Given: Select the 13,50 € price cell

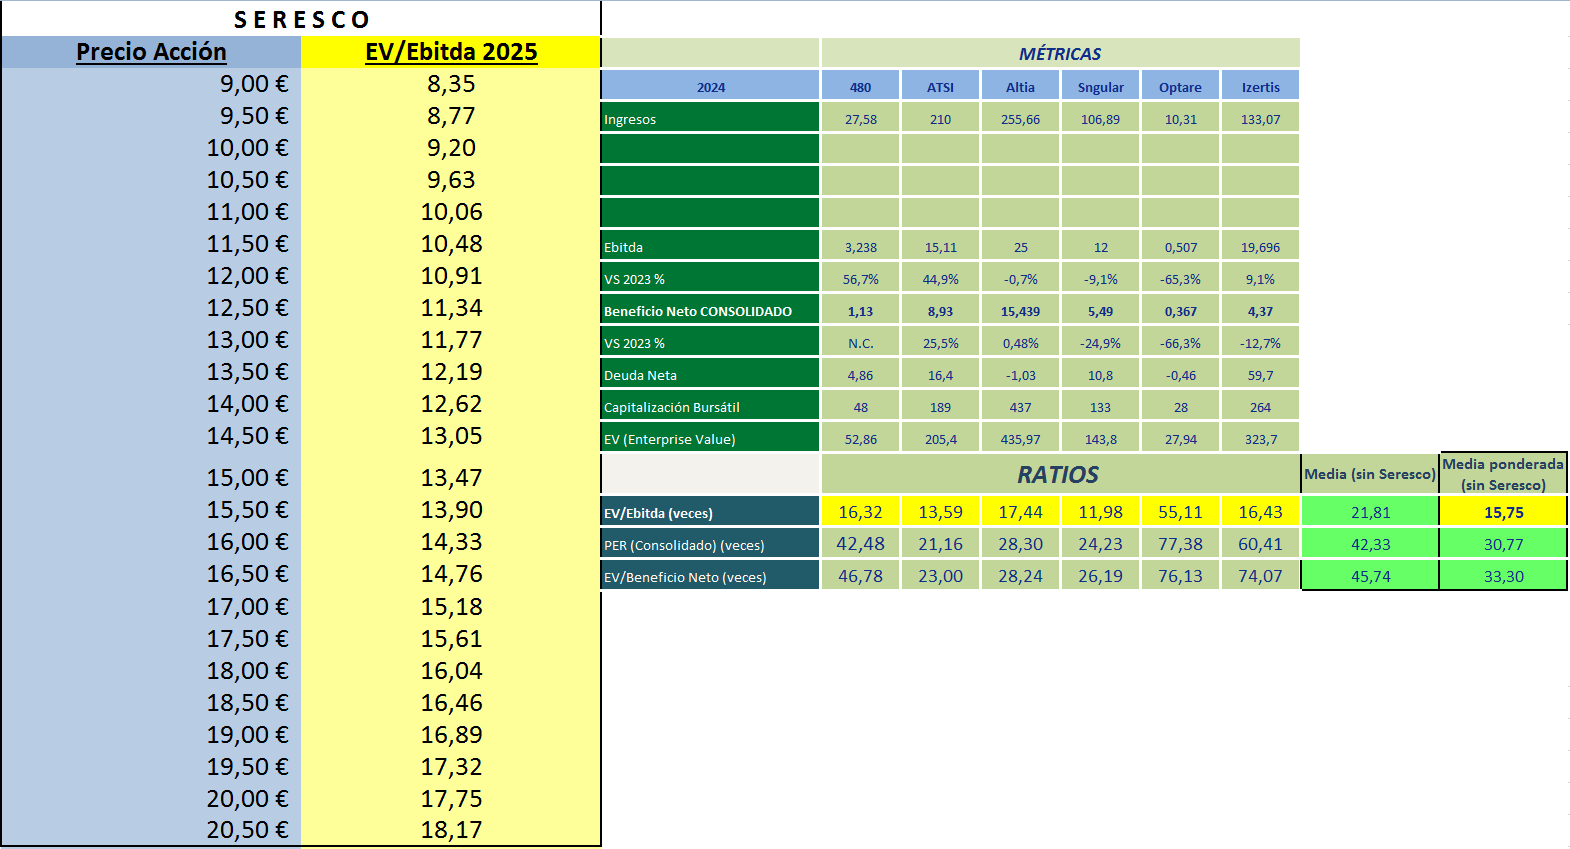Looking at the screenshot, I should coord(151,372).
